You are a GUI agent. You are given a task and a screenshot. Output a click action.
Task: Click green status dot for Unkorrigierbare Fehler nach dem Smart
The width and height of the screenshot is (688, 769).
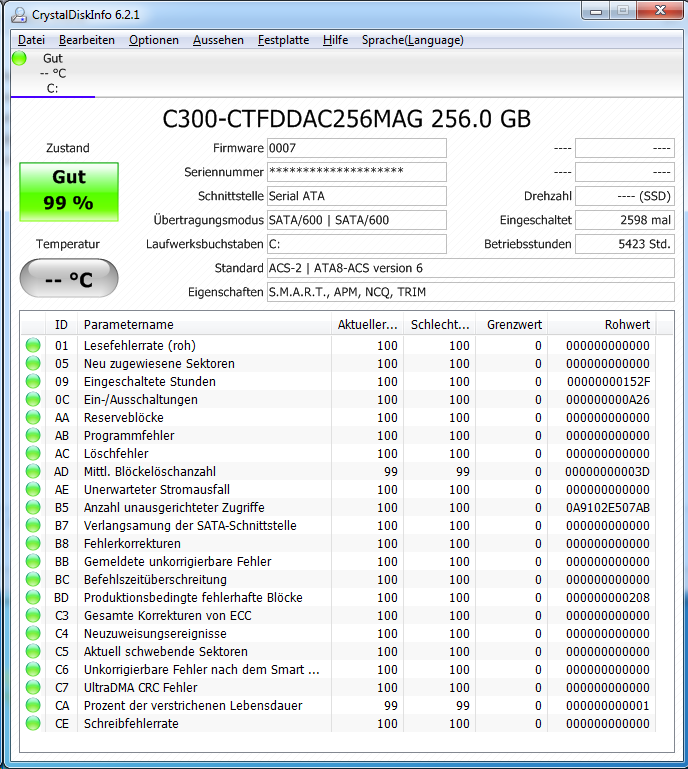33,669
